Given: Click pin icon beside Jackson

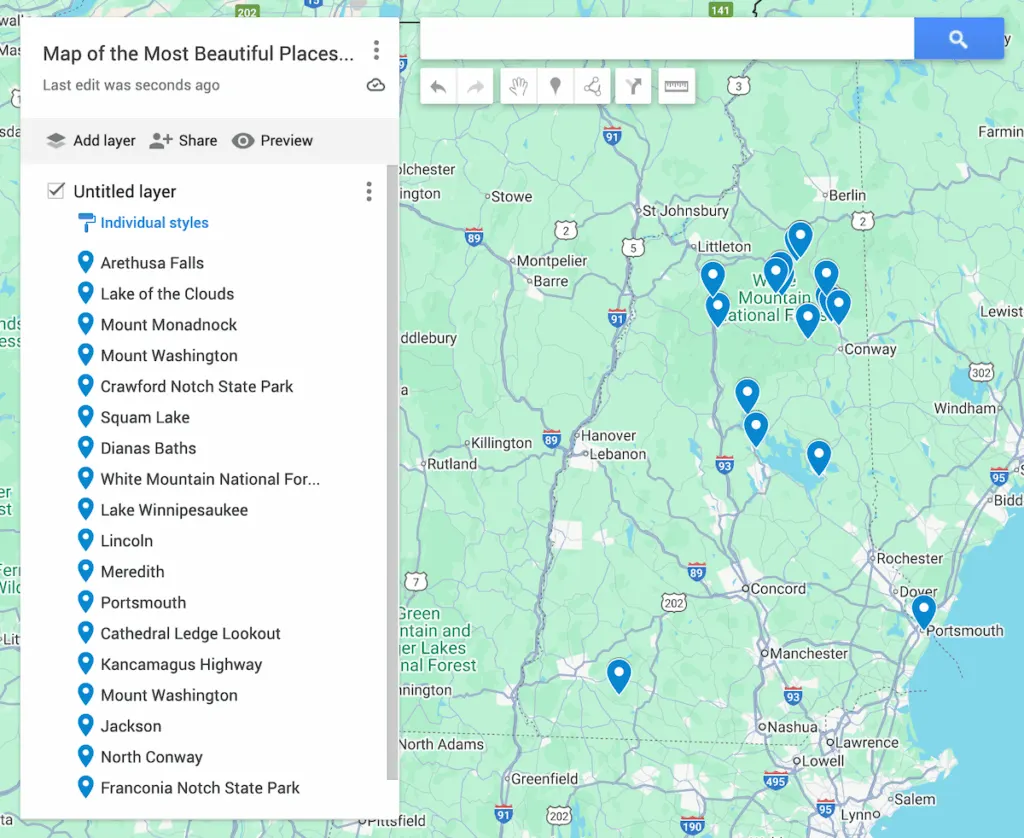Looking at the screenshot, I should 86,725.
